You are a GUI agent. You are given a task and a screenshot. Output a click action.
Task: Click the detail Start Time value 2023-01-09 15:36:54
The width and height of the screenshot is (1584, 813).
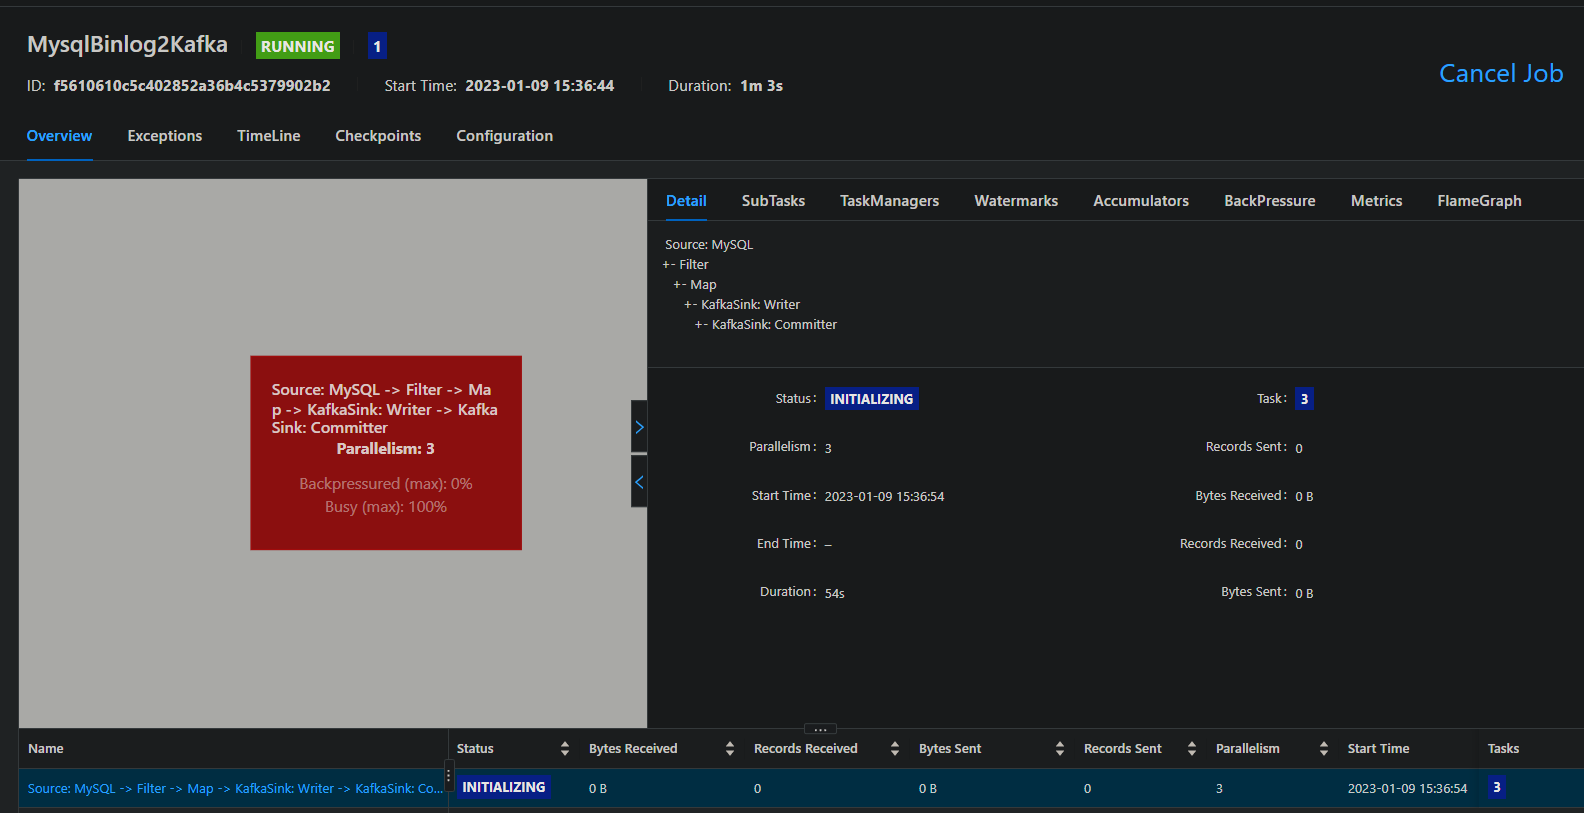tap(884, 497)
